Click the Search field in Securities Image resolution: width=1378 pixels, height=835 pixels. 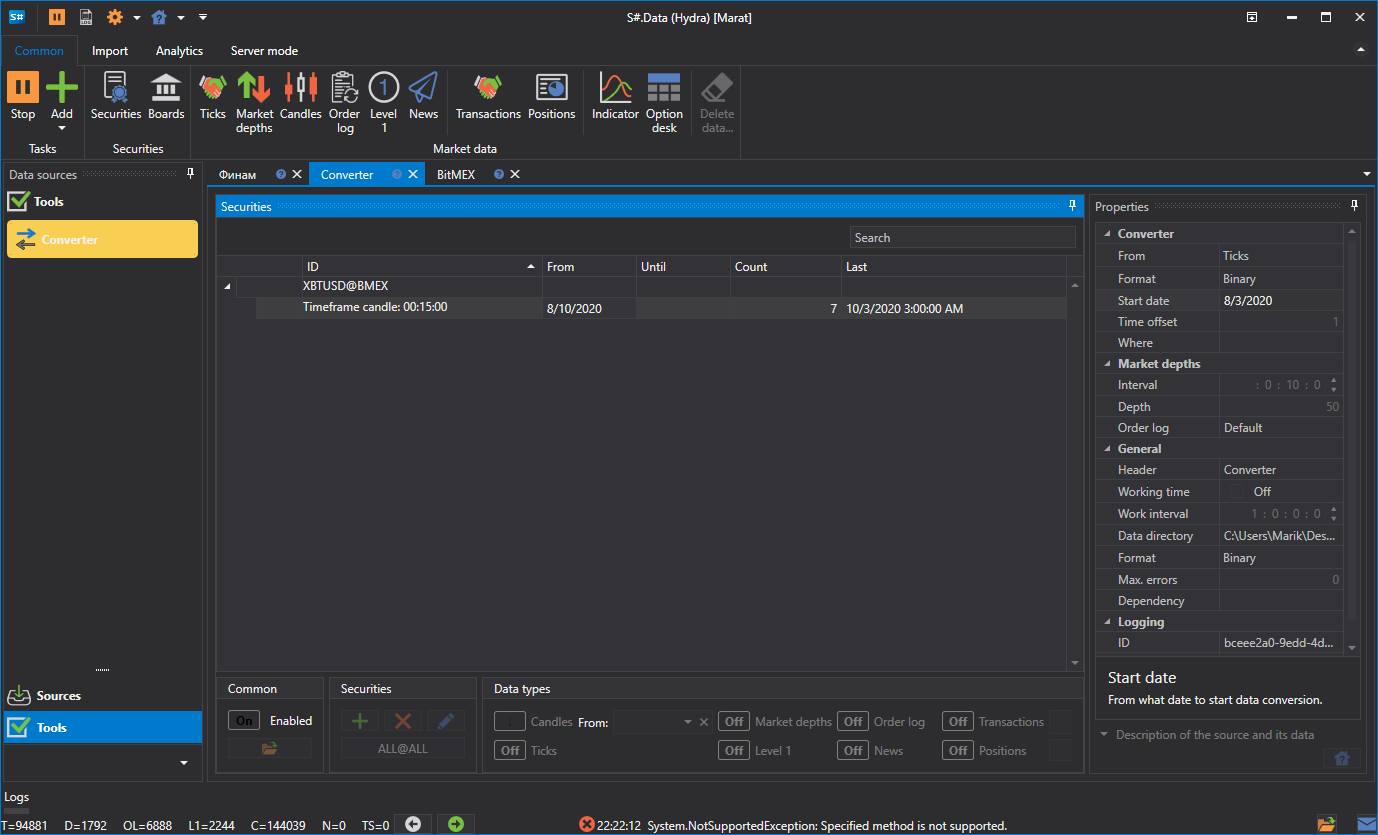[x=963, y=237]
